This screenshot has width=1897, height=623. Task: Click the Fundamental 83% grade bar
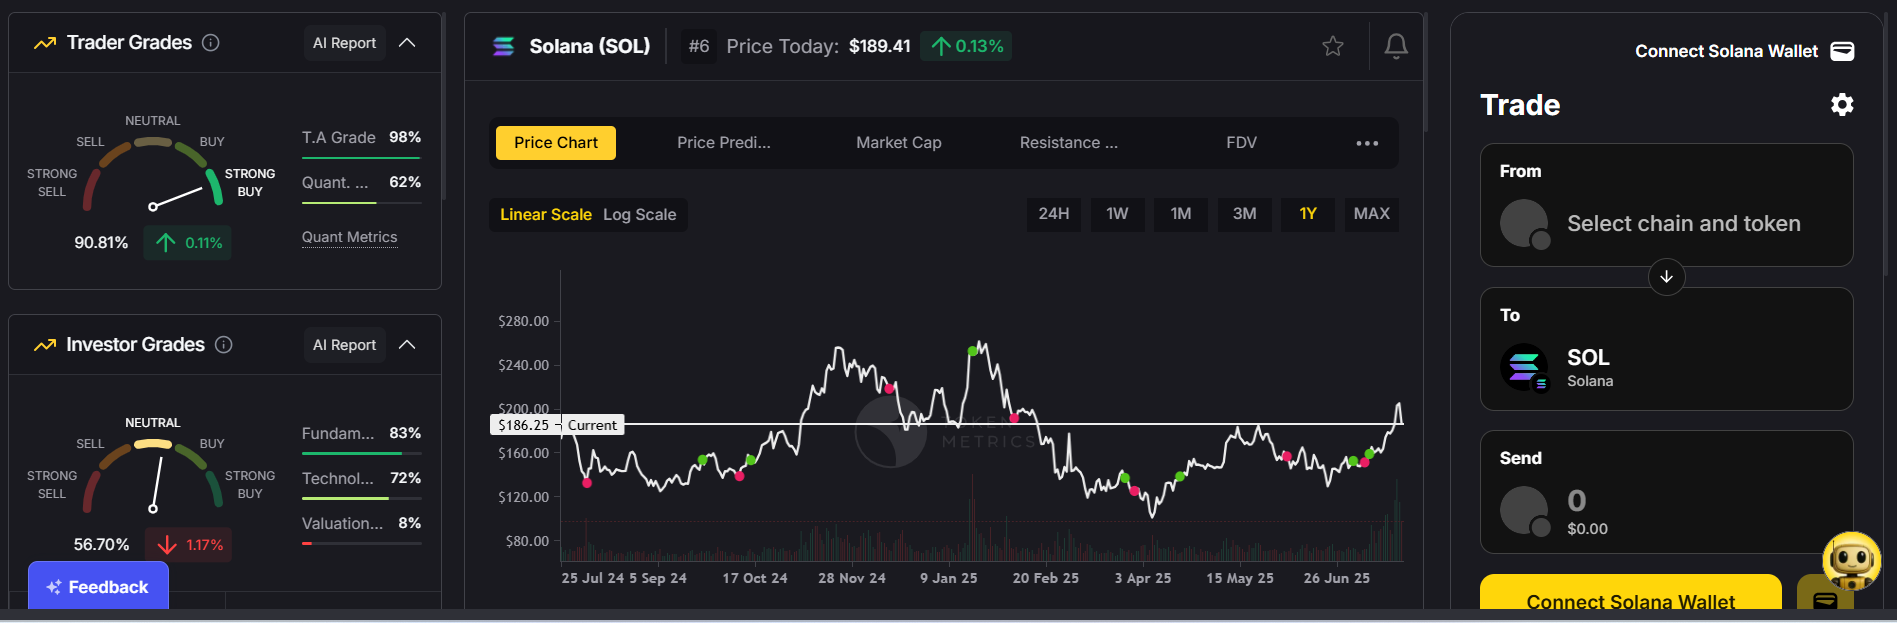361,453
